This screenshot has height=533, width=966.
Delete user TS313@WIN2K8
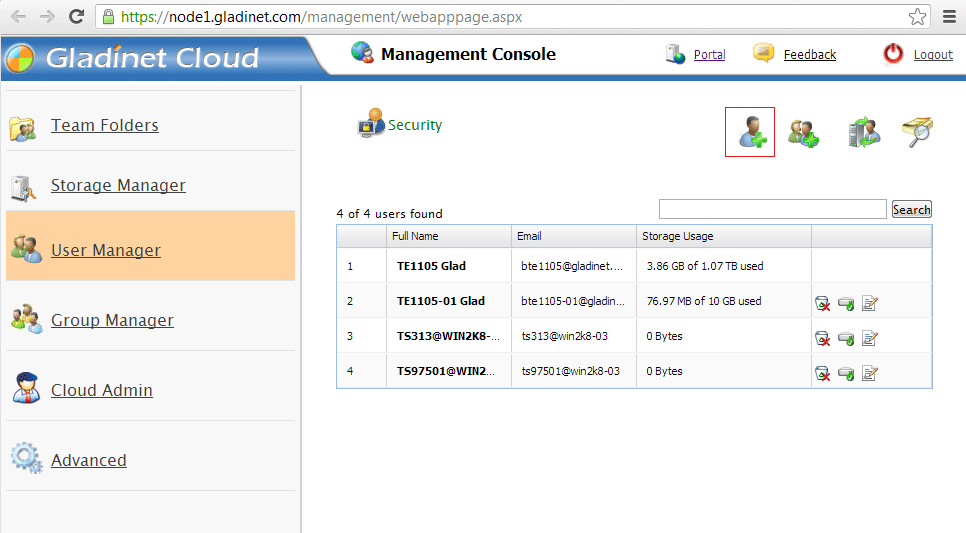pos(822,338)
